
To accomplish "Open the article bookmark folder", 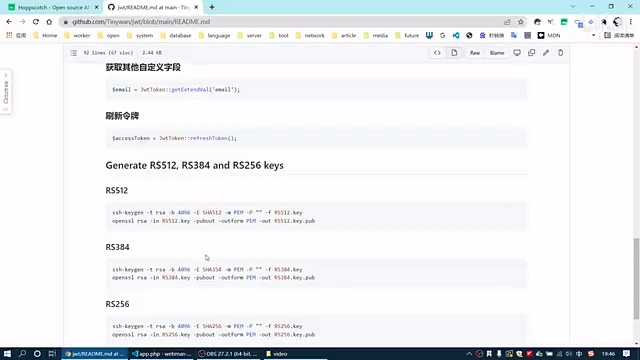I will point(344,36).
